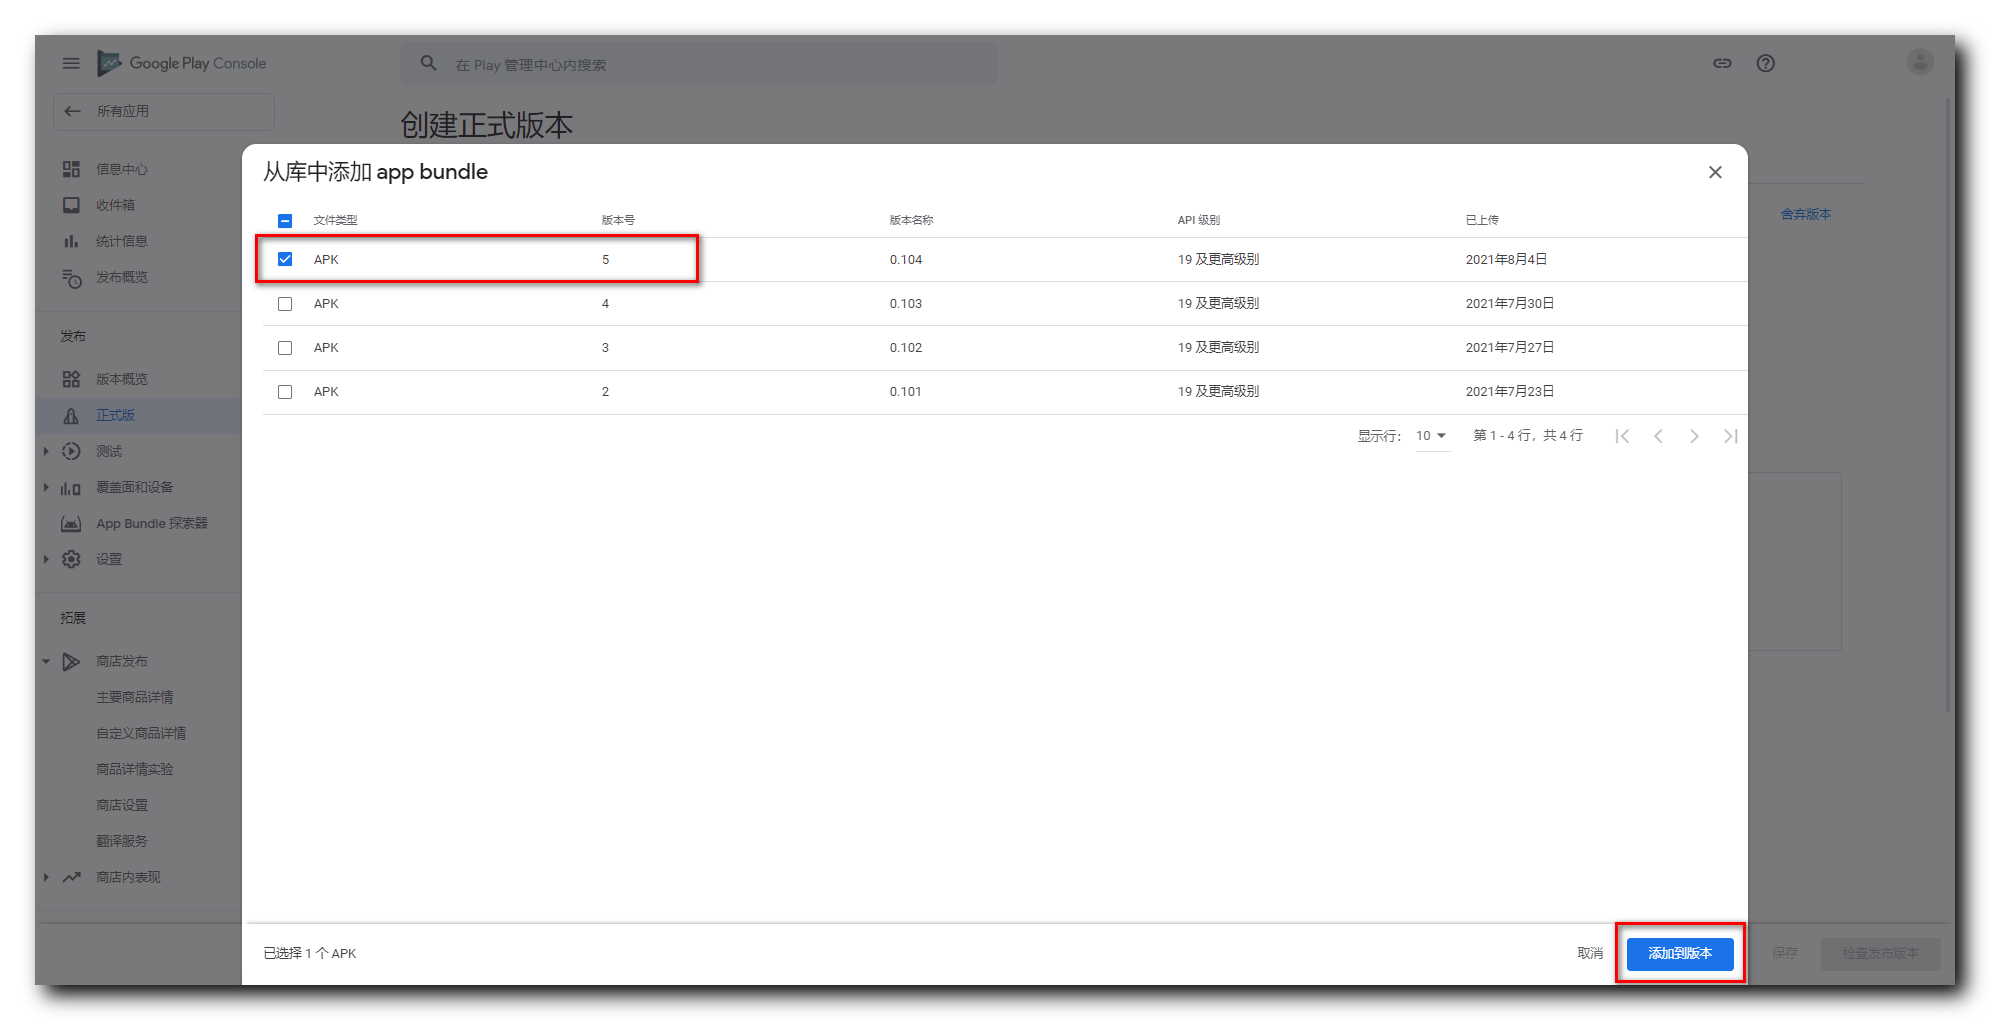Check the APK version 3 checkbox
This screenshot has height=1020, width=1990.
point(285,348)
